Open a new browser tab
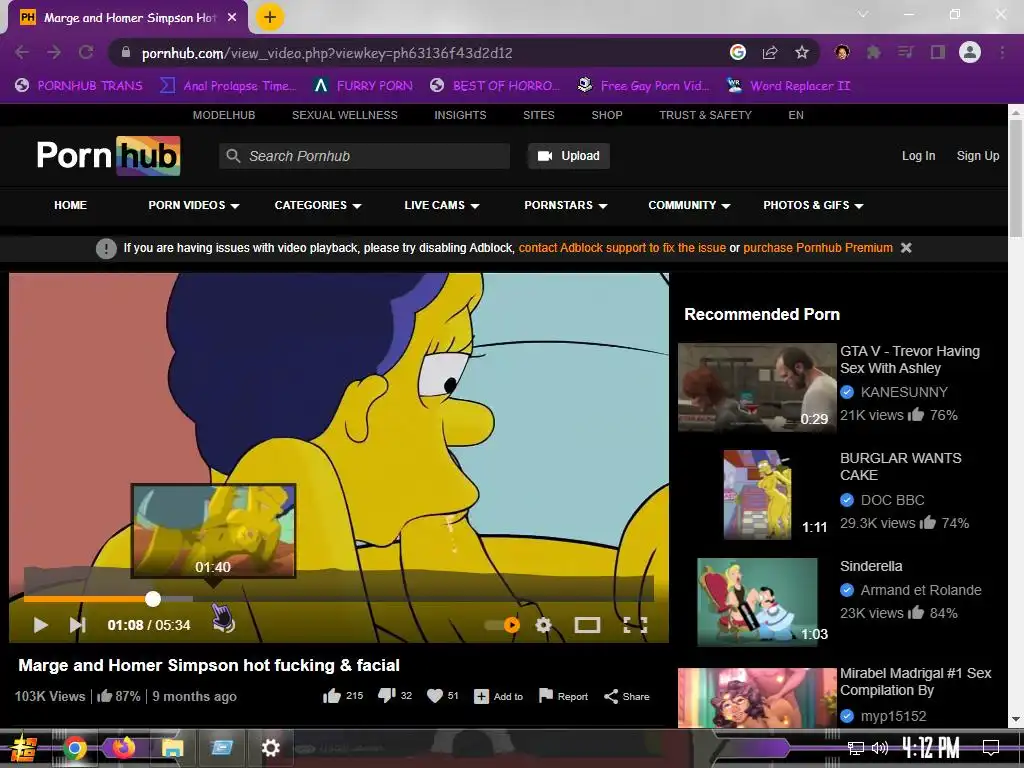The width and height of the screenshot is (1024, 768). pos(269,17)
